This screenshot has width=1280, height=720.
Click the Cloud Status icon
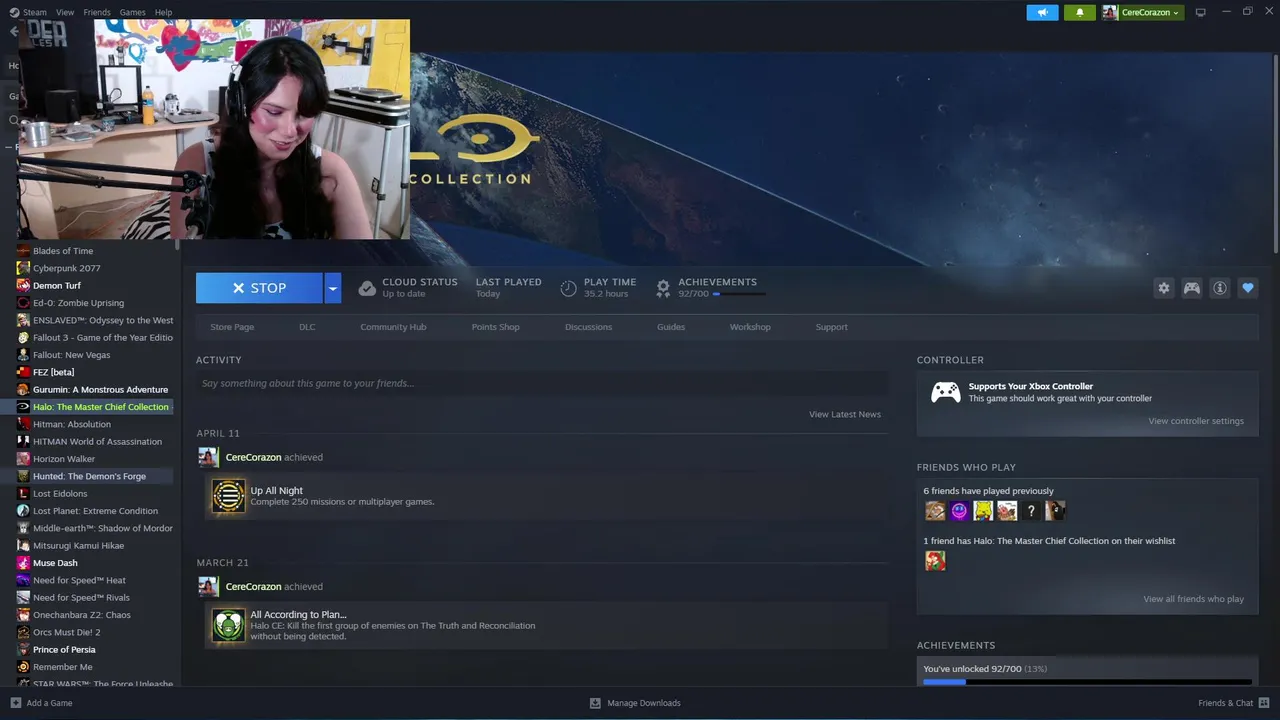(367, 288)
